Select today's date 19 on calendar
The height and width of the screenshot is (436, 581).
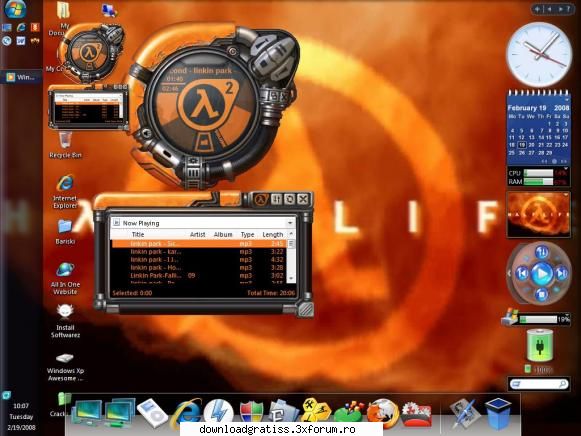point(522,145)
